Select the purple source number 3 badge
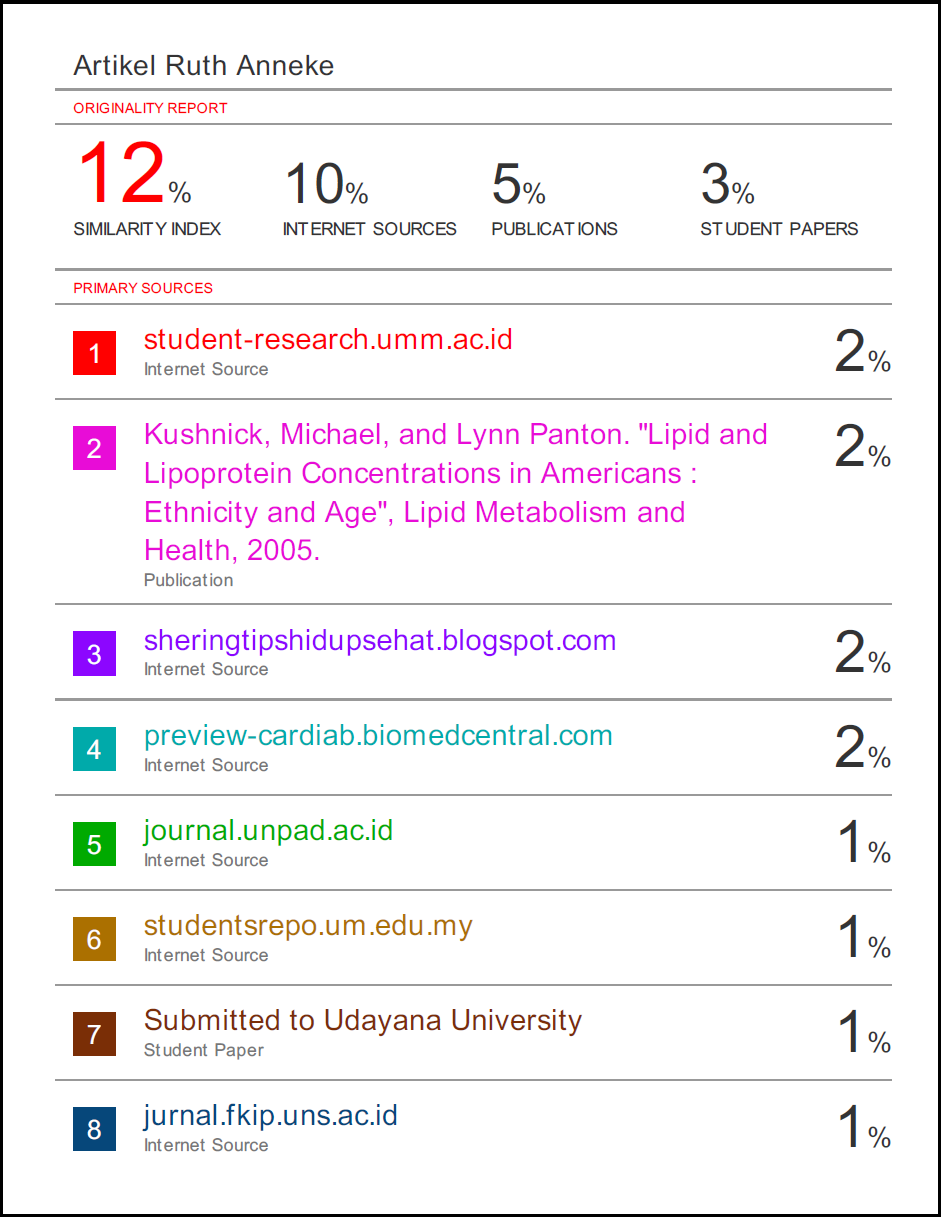The width and height of the screenshot is (941, 1217). 94,654
